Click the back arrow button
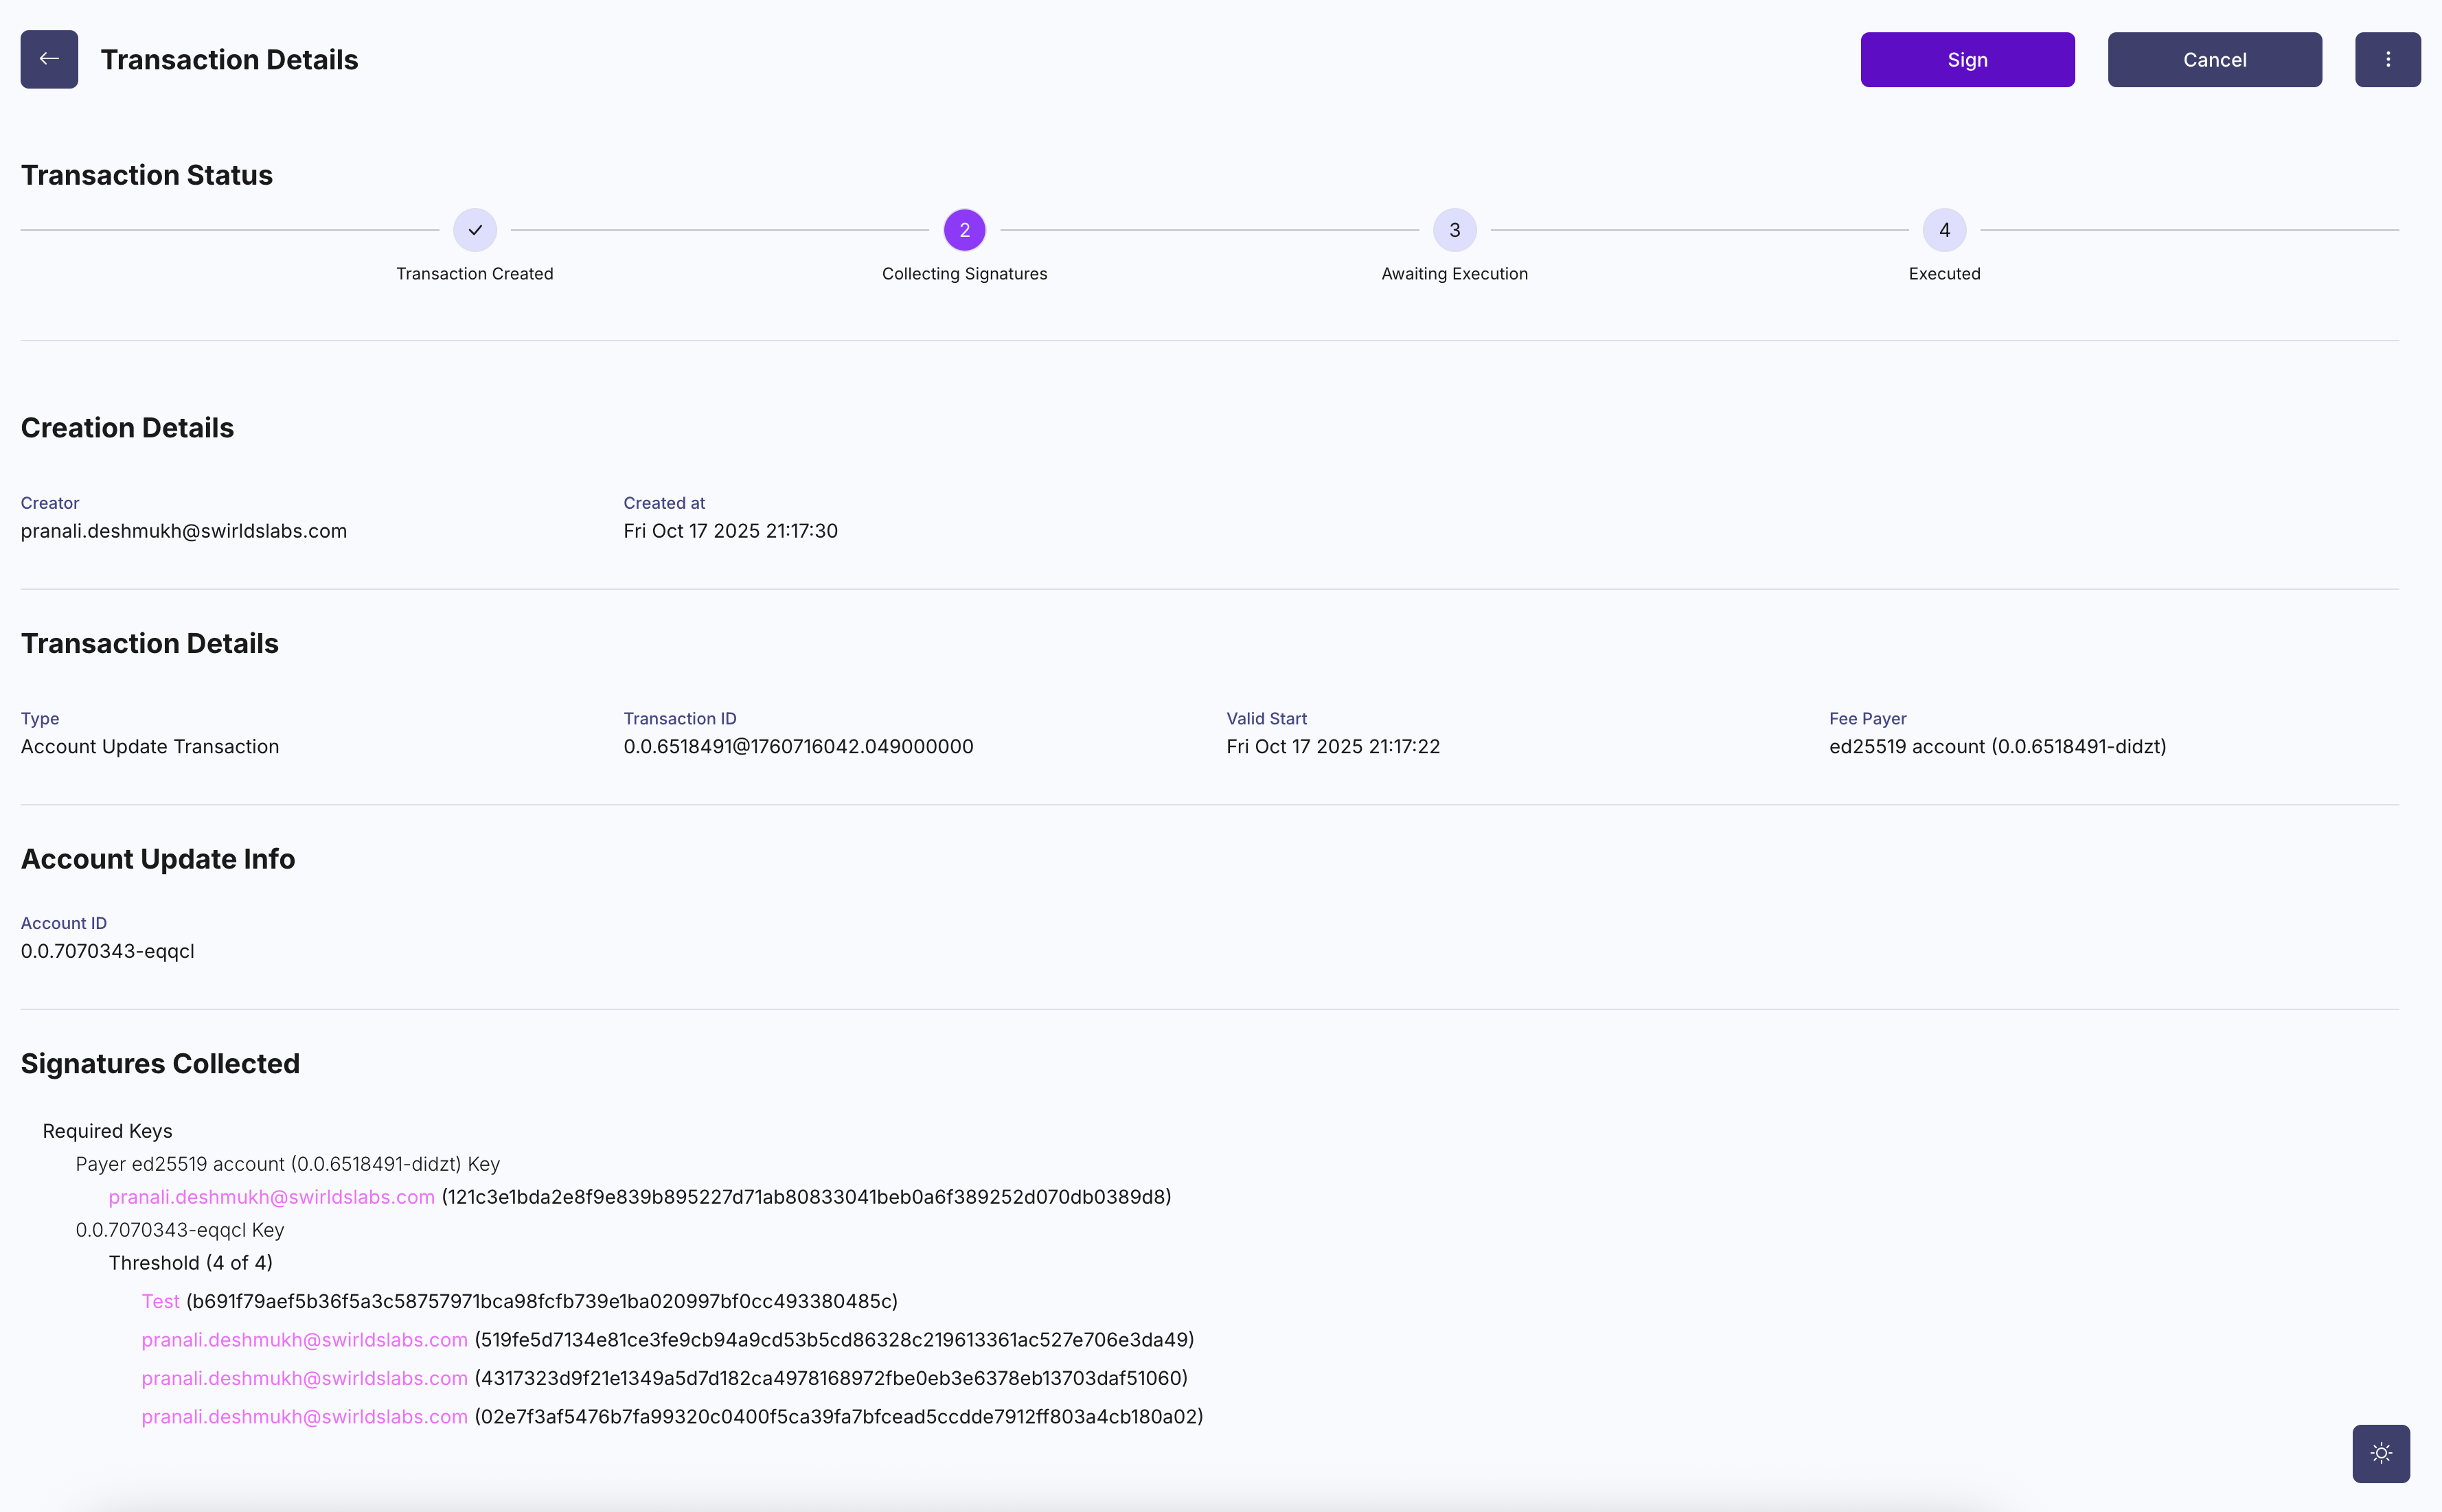 pos(49,59)
